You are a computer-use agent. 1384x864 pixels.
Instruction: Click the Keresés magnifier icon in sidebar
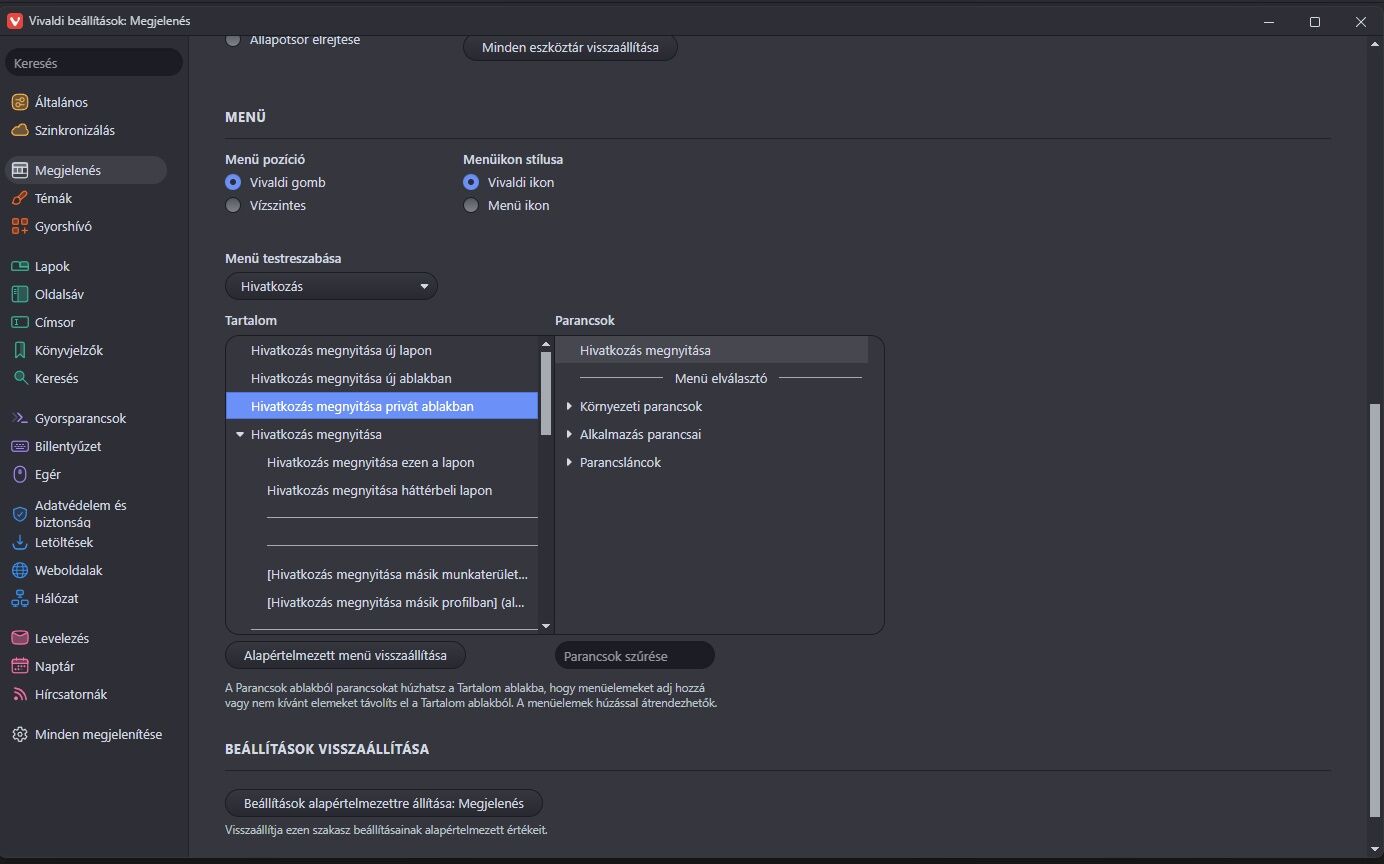coord(19,378)
